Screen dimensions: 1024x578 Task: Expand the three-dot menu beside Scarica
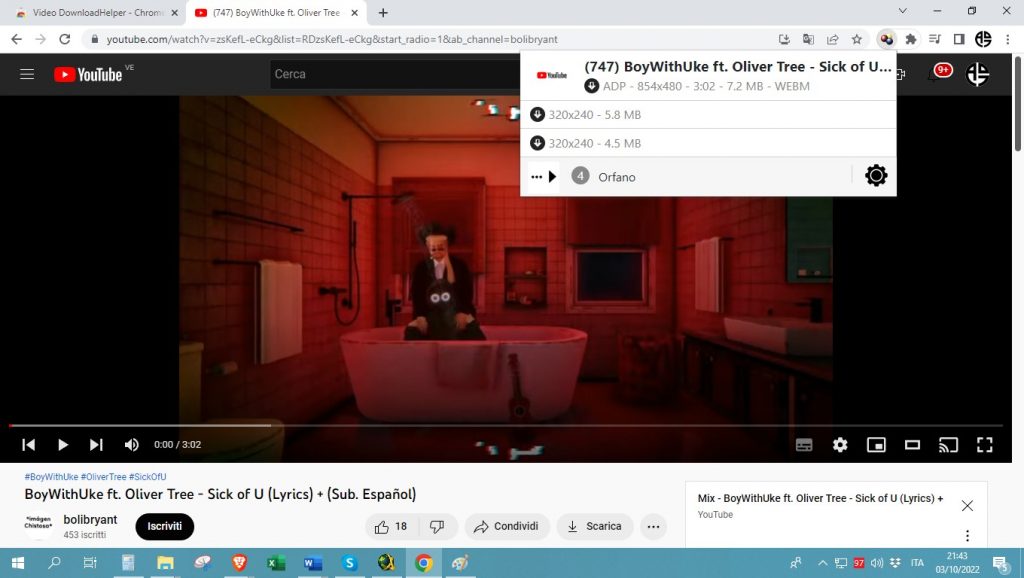655,526
